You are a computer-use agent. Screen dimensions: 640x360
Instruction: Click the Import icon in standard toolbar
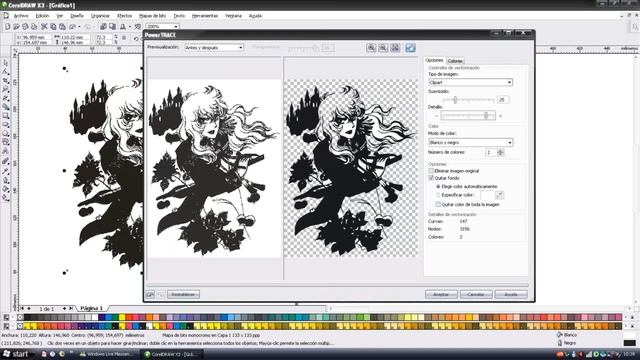pyautogui.click(x=103, y=27)
